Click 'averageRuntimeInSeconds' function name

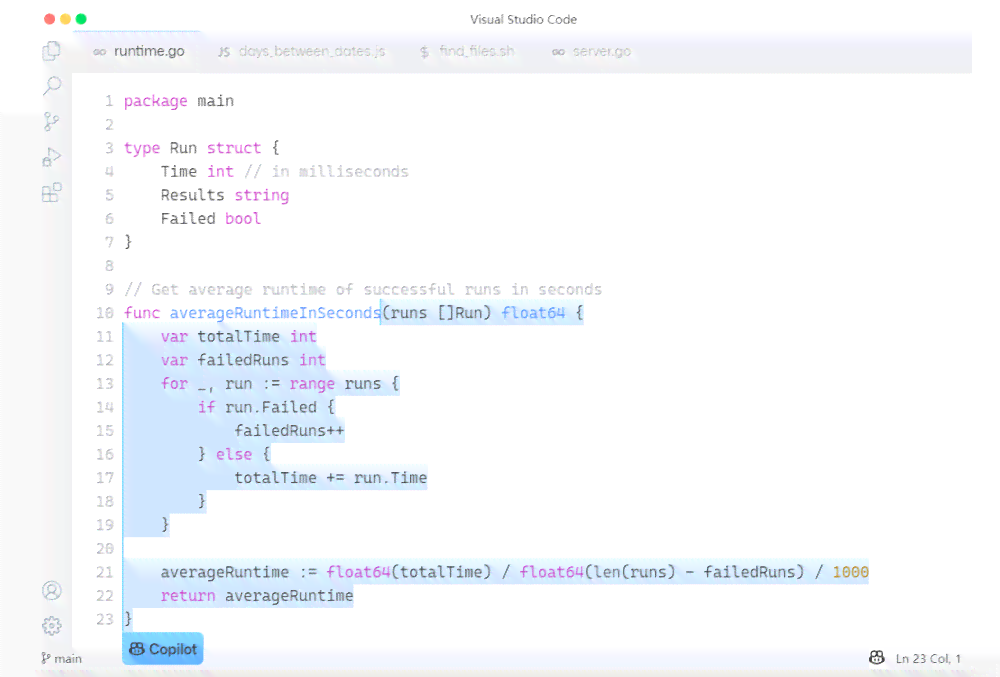(275, 313)
